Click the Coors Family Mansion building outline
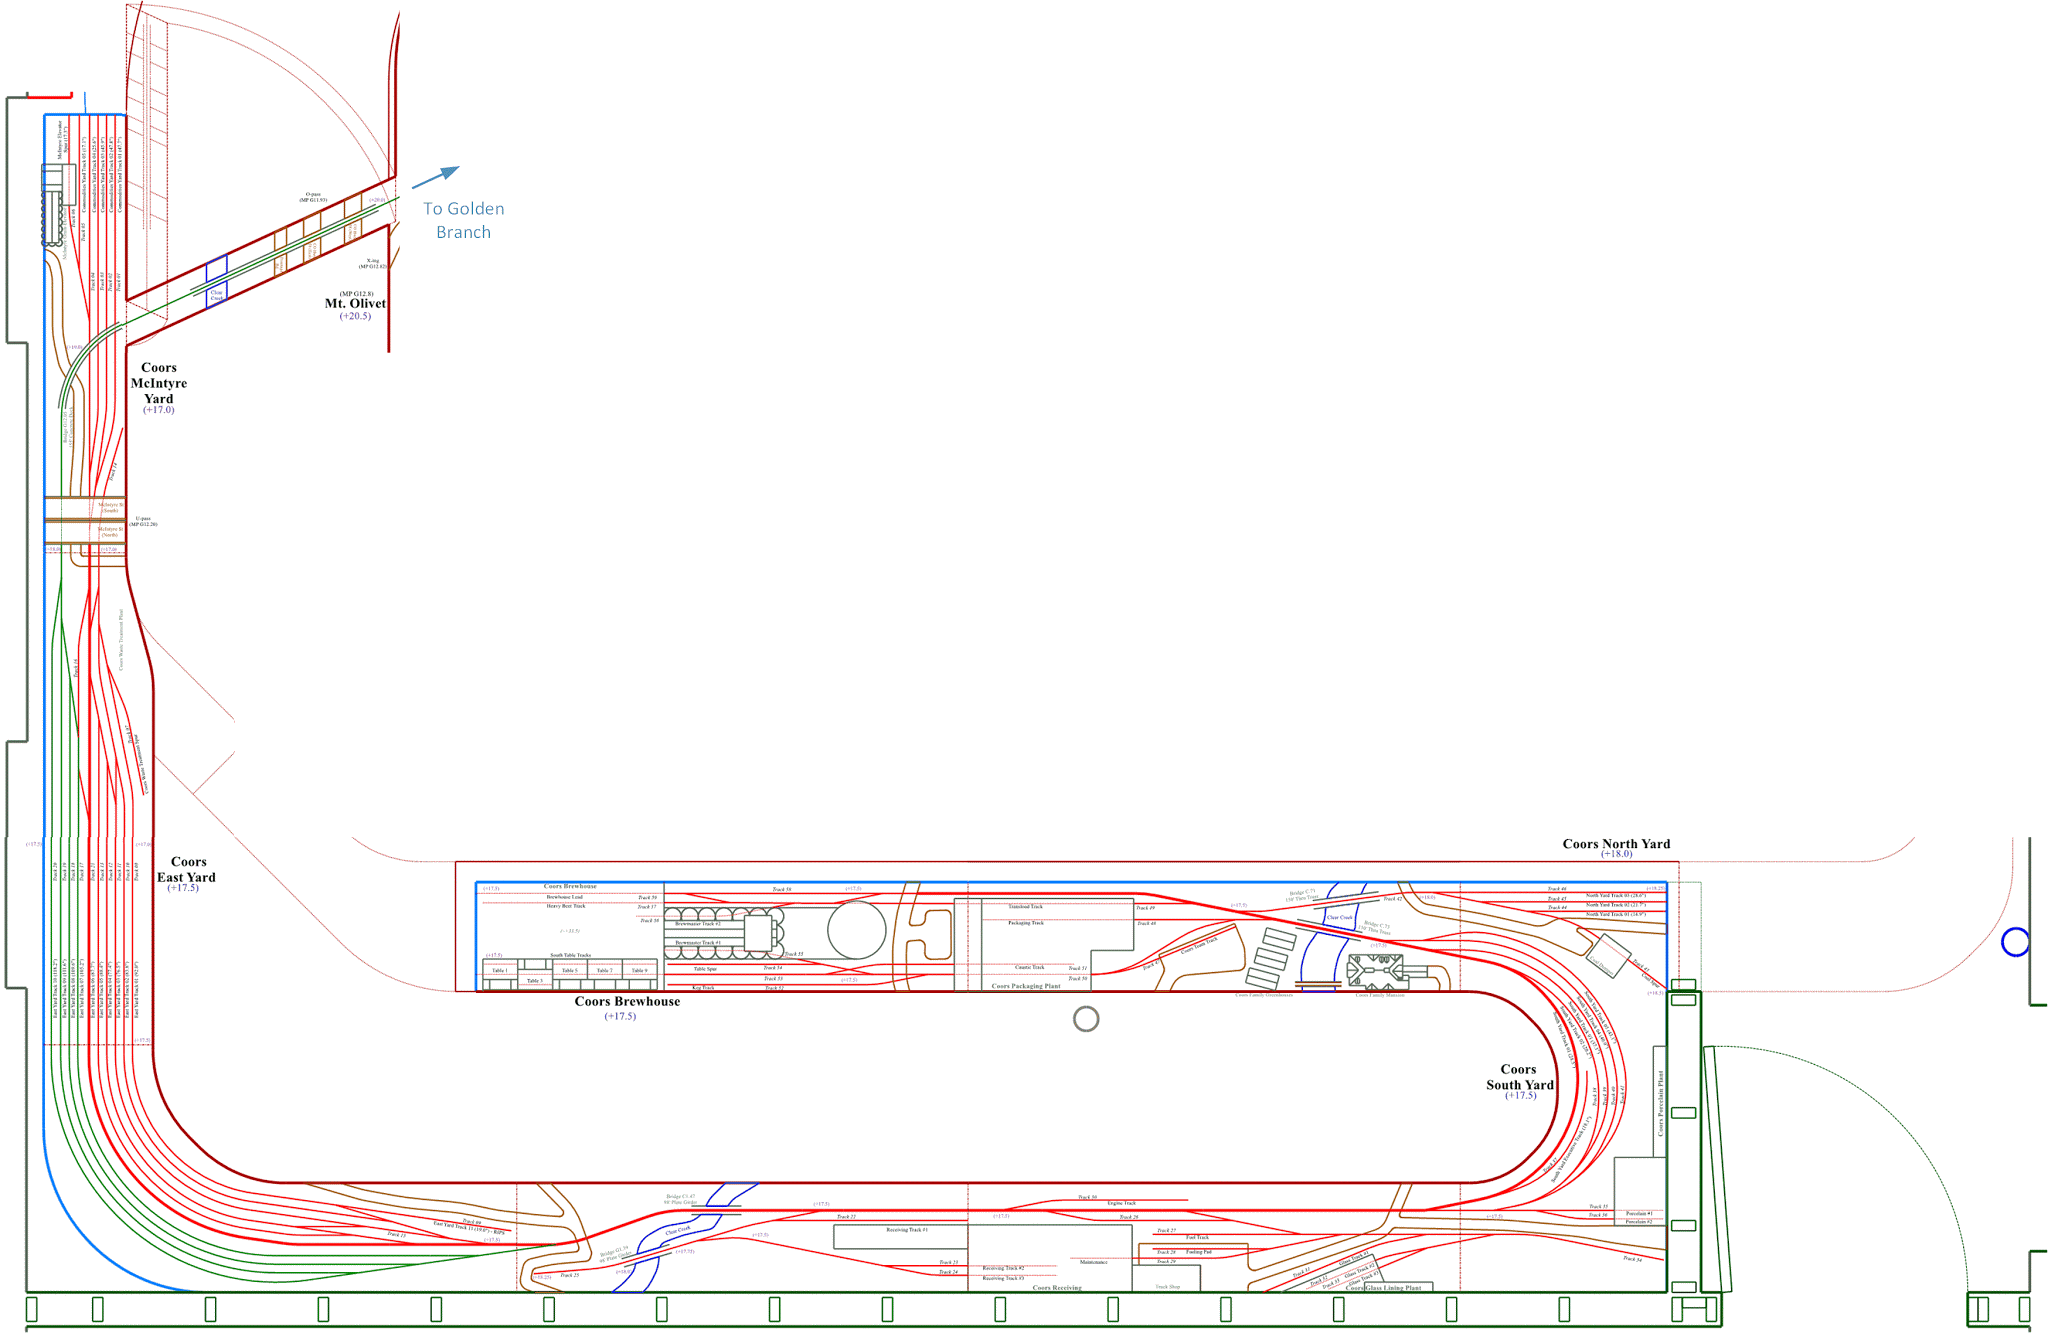This screenshot has width=2048, height=1333. pos(1376,971)
